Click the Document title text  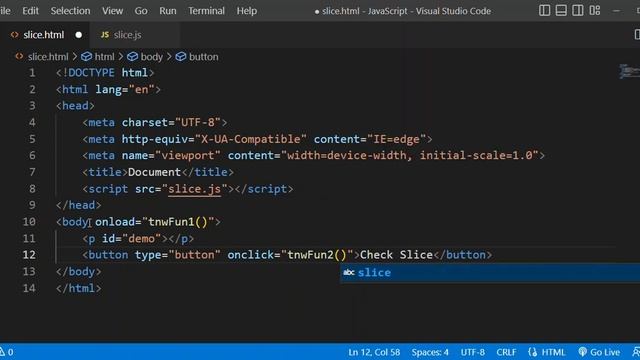point(154,172)
